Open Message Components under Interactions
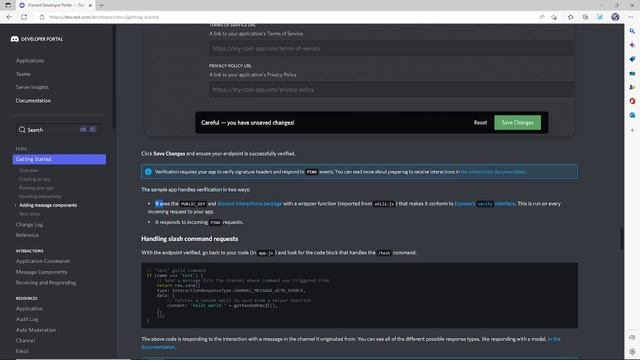The image size is (640, 360). 42,272
